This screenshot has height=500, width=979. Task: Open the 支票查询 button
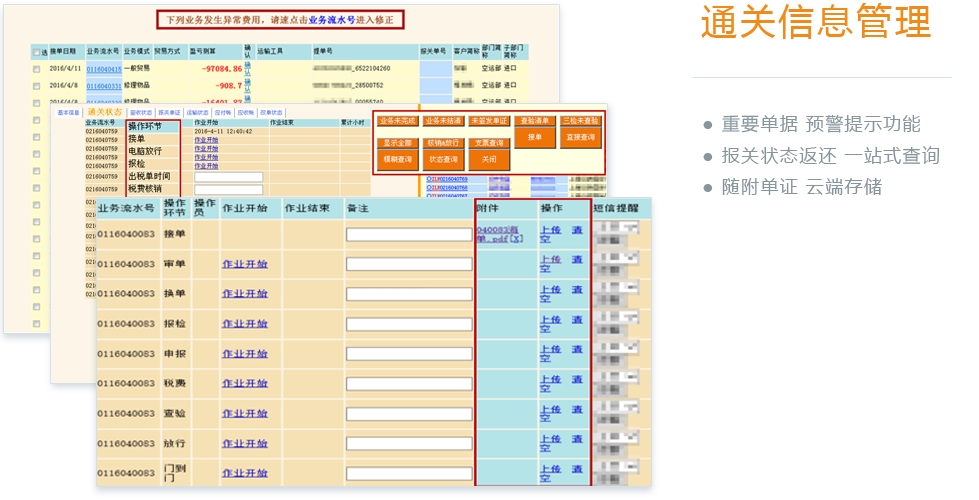coord(490,144)
